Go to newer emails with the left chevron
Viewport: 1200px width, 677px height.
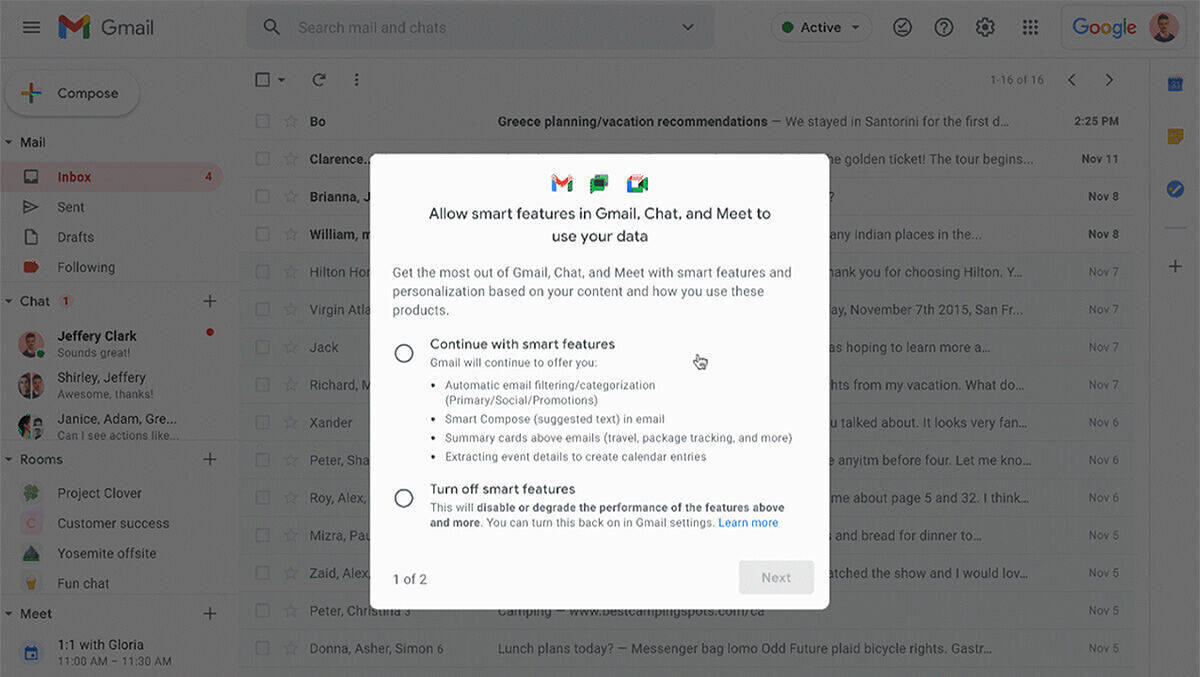point(1071,80)
